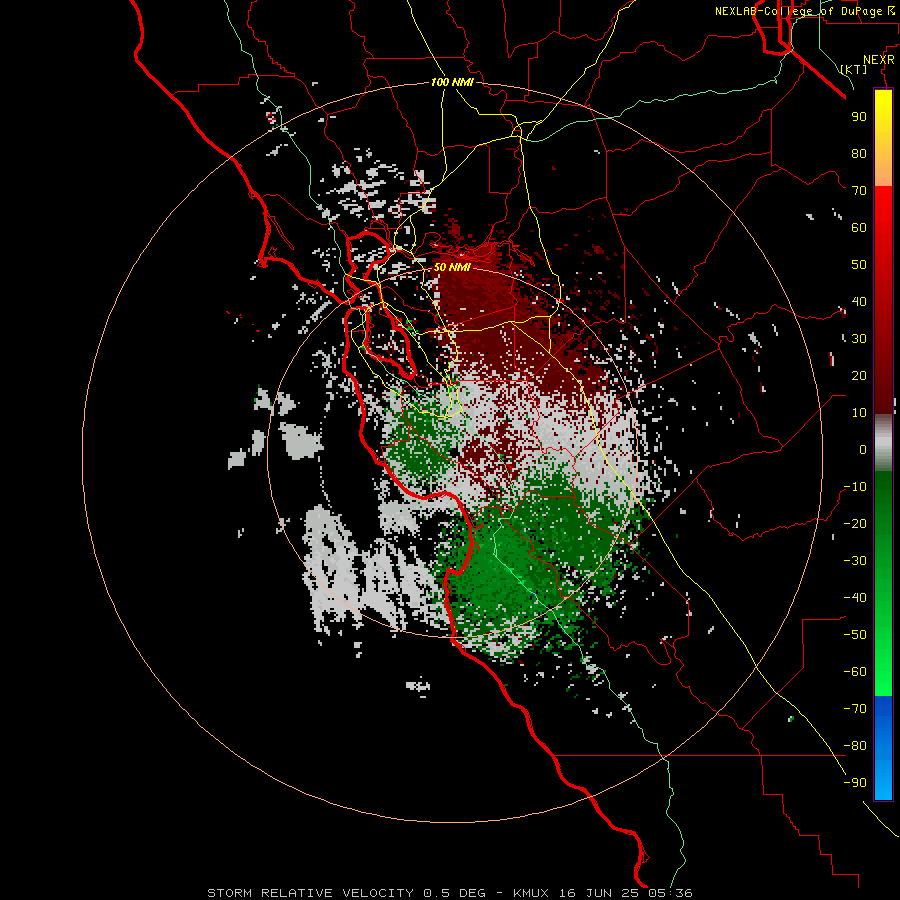
Task: Click the 20 value on the velocity scale
Action: click(x=859, y=375)
